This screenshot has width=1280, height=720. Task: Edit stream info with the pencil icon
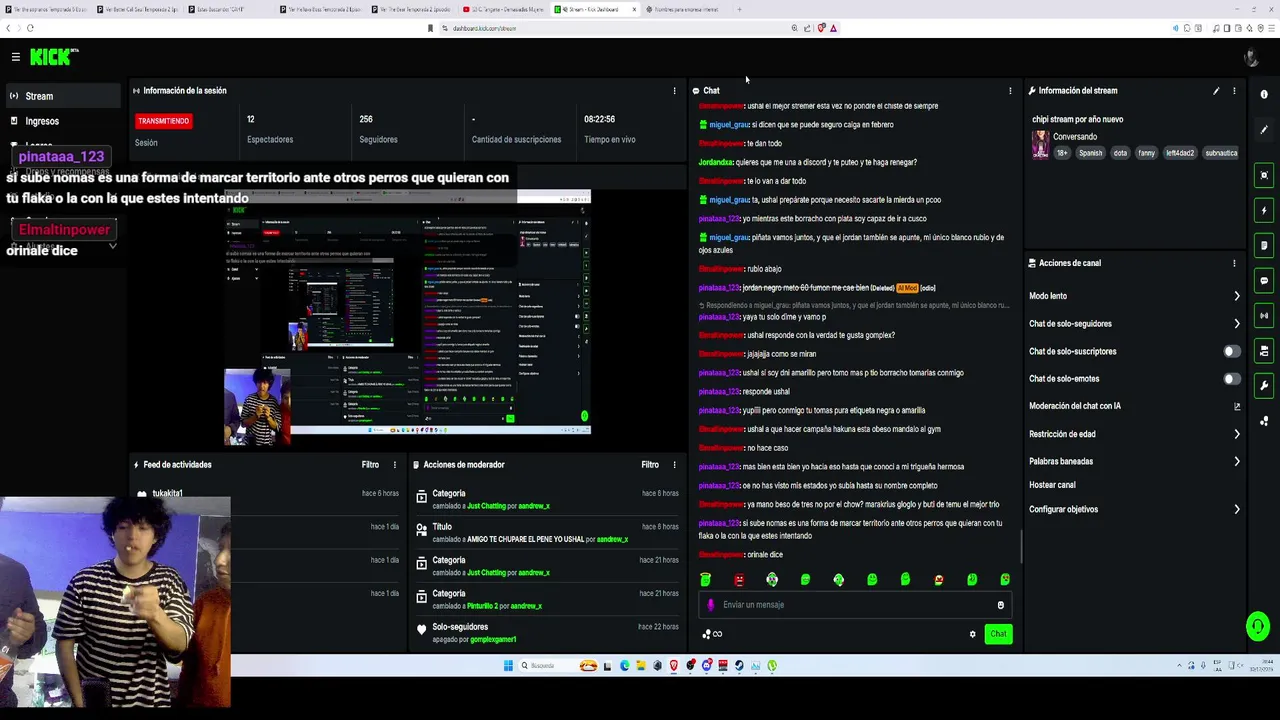tap(1216, 91)
